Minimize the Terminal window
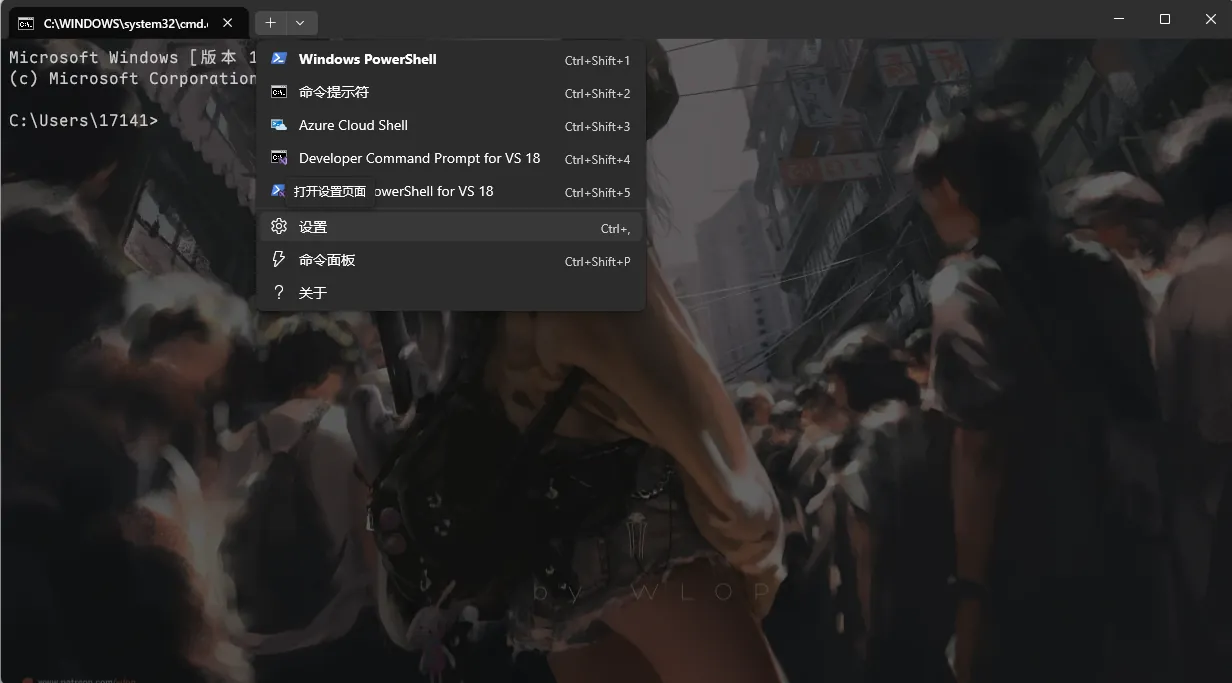This screenshot has width=1232, height=683. (1118, 19)
